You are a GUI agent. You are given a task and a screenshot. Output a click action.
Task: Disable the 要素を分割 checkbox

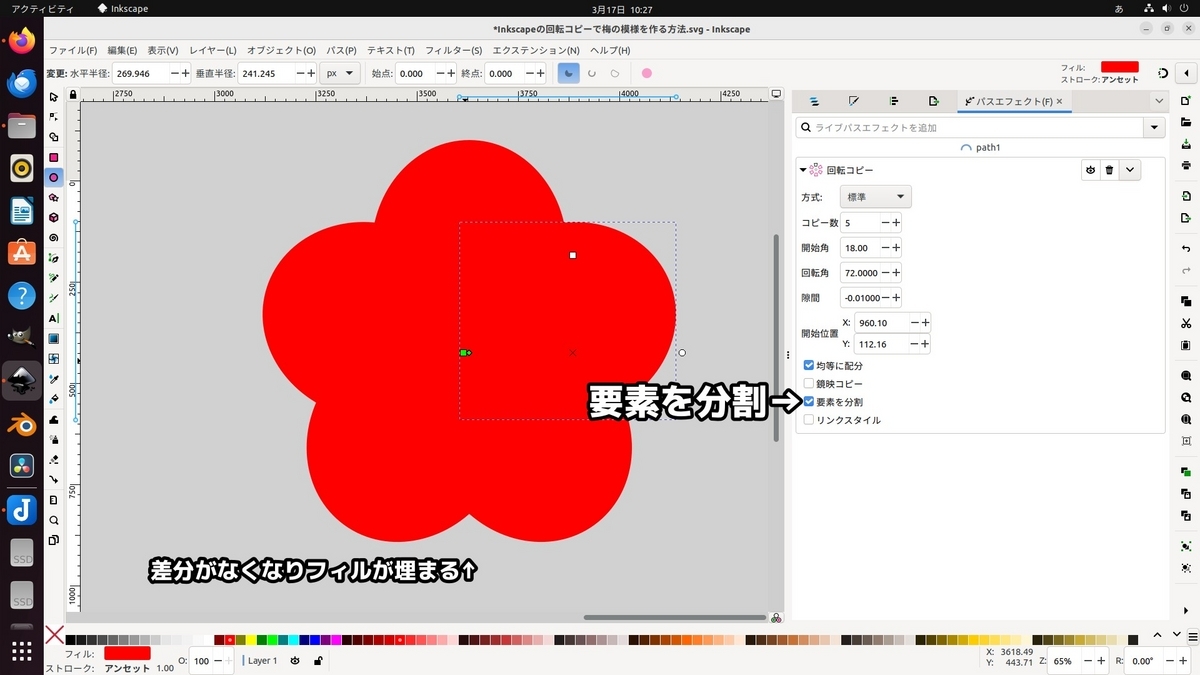(x=808, y=401)
